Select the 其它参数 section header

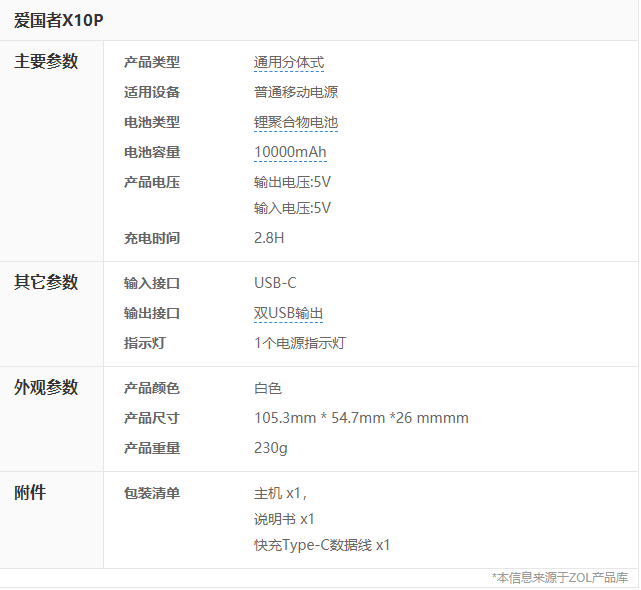pyautogui.click(x=46, y=282)
